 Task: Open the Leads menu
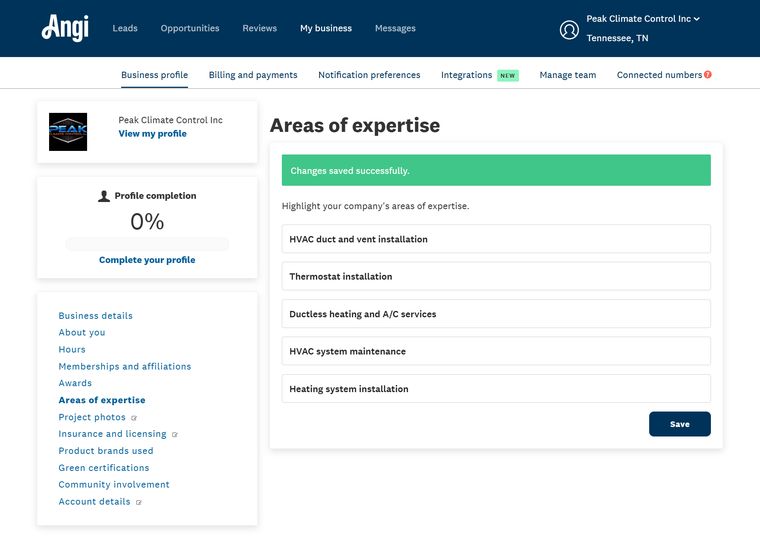(125, 28)
